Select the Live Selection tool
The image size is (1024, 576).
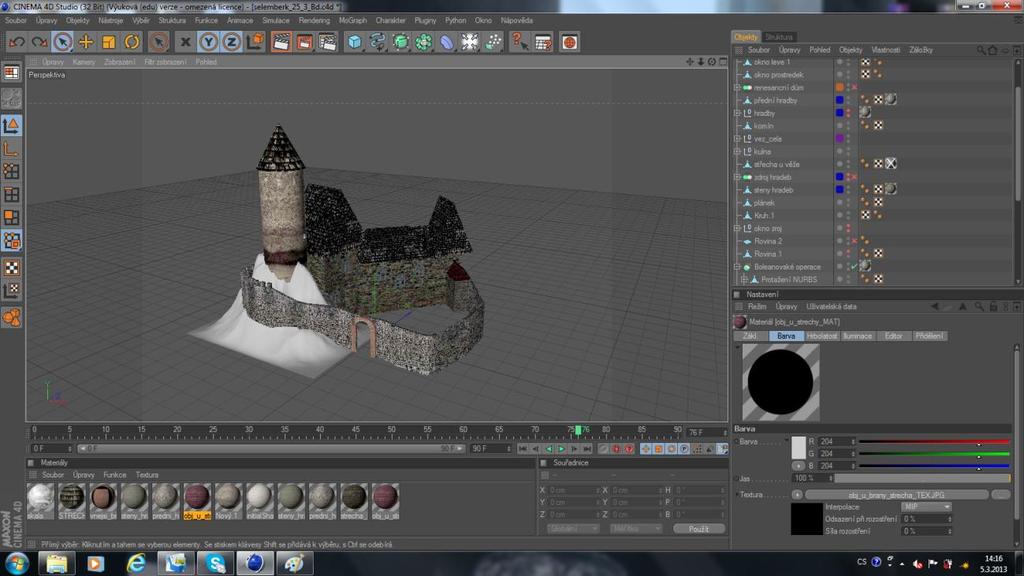[63, 42]
